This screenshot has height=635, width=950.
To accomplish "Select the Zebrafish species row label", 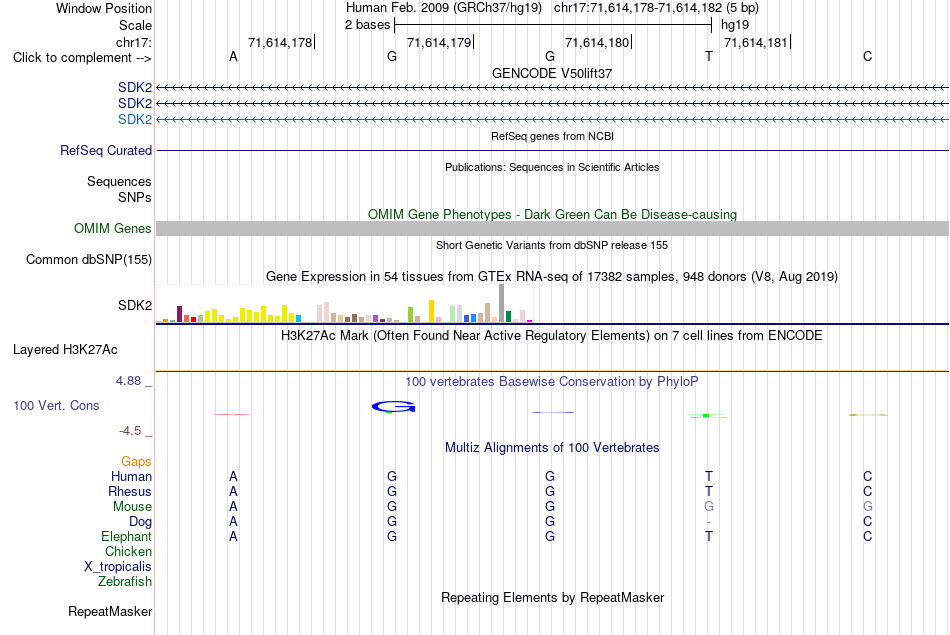I will (x=125, y=581).
